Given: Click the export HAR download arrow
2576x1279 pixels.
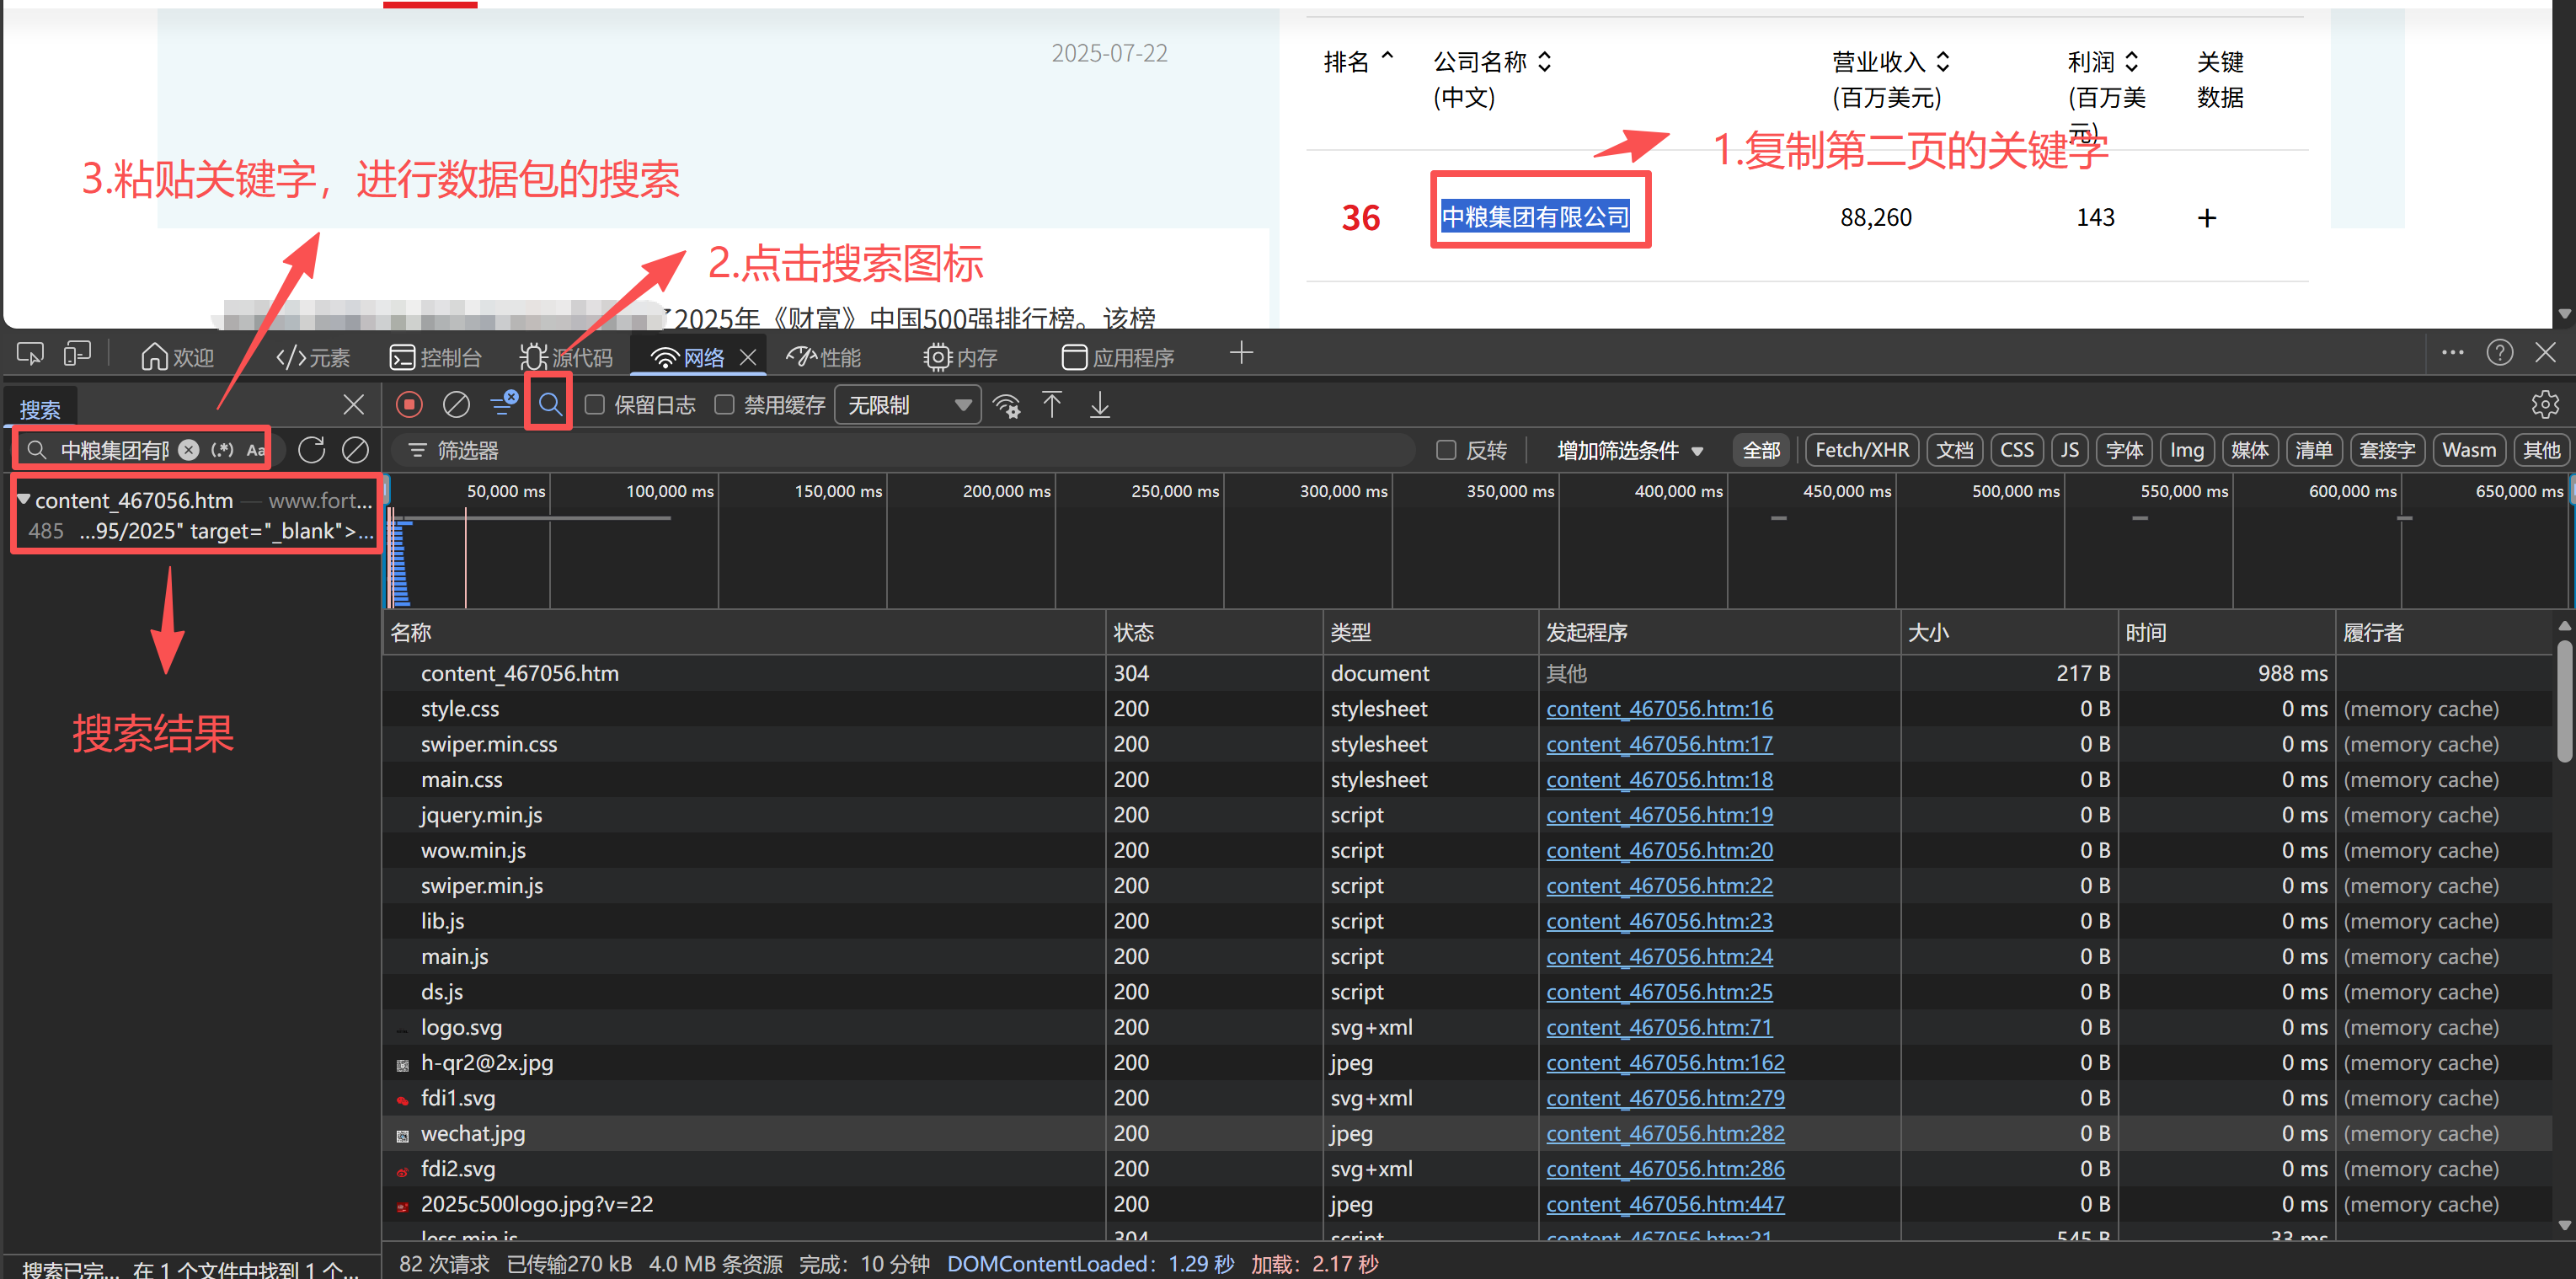Looking at the screenshot, I should pyautogui.click(x=1099, y=404).
